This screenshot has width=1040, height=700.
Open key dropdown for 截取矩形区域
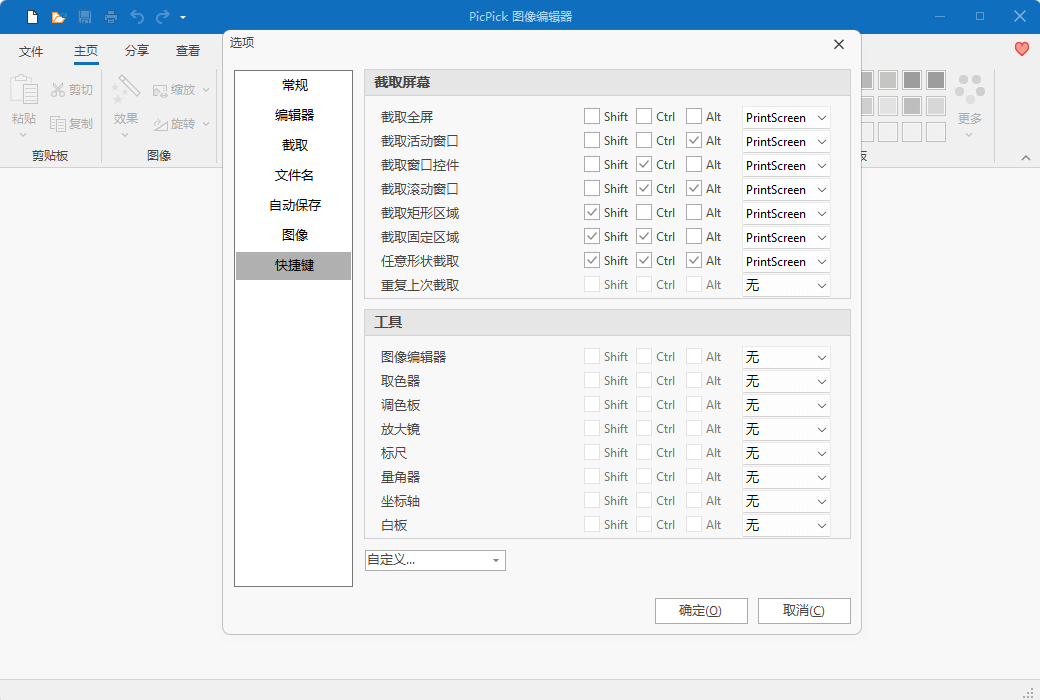coord(786,214)
